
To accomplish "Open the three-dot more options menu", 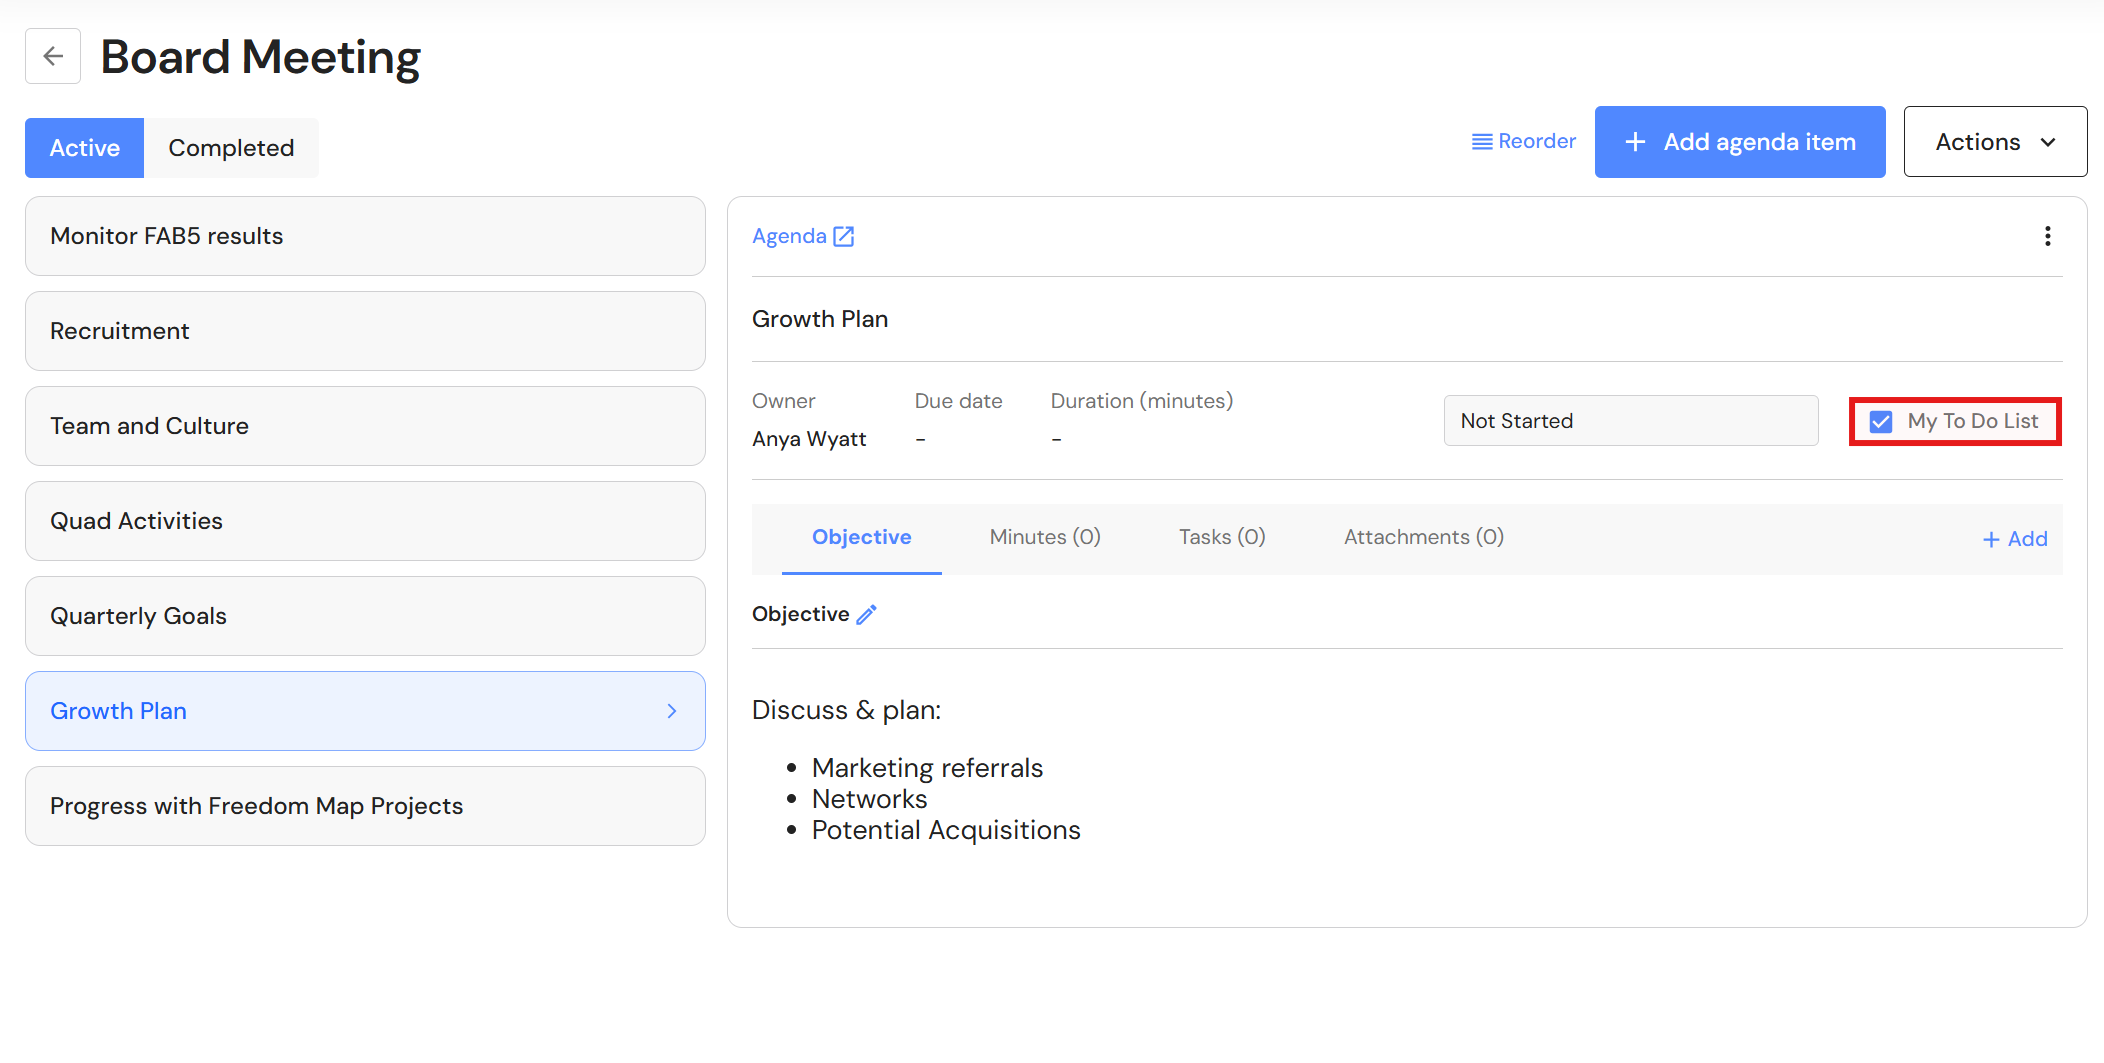I will 2047,236.
